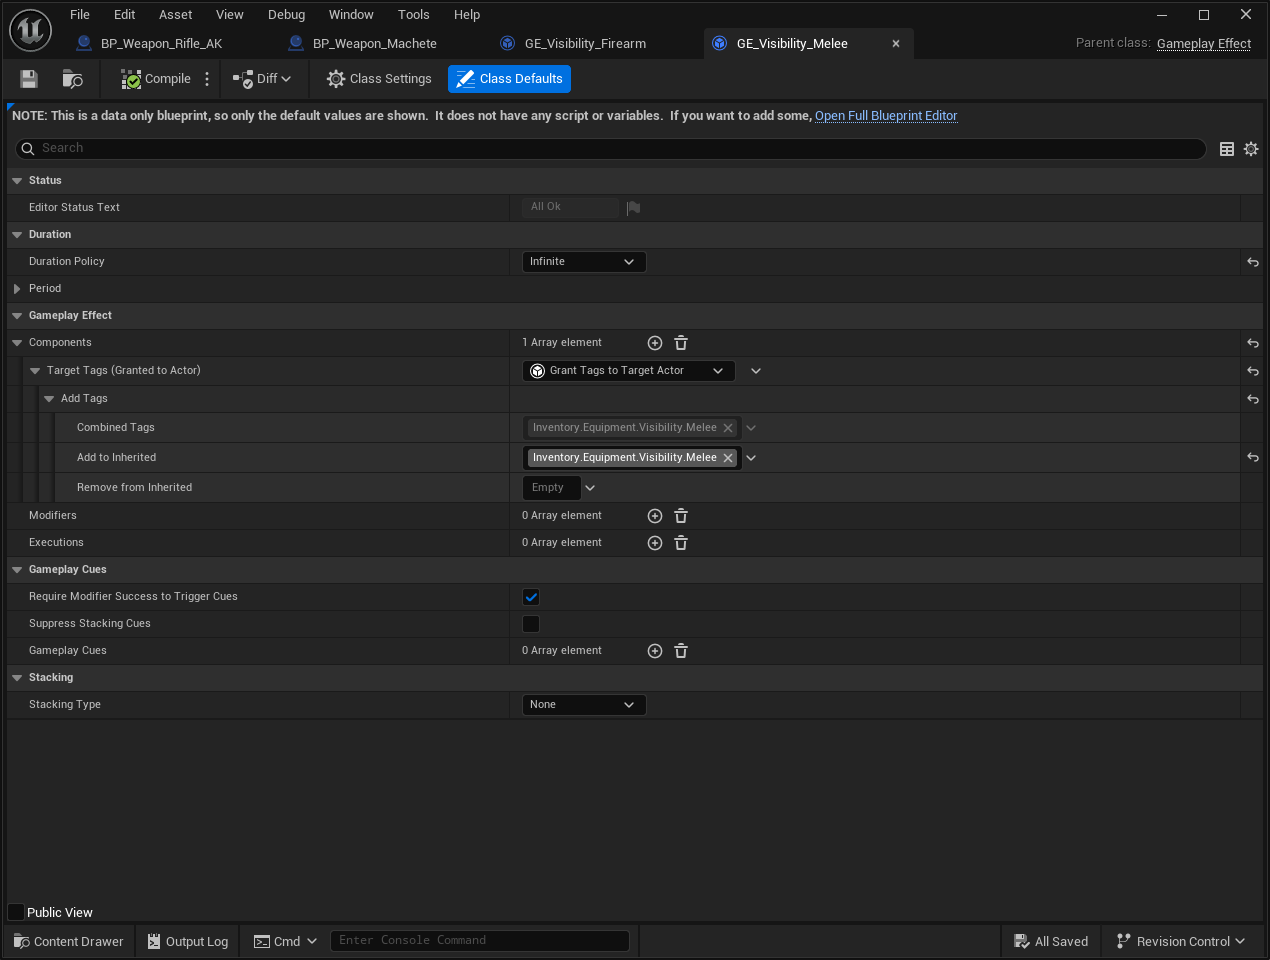Open the details view settings gear
The width and height of the screenshot is (1270, 960).
(1251, 148)
